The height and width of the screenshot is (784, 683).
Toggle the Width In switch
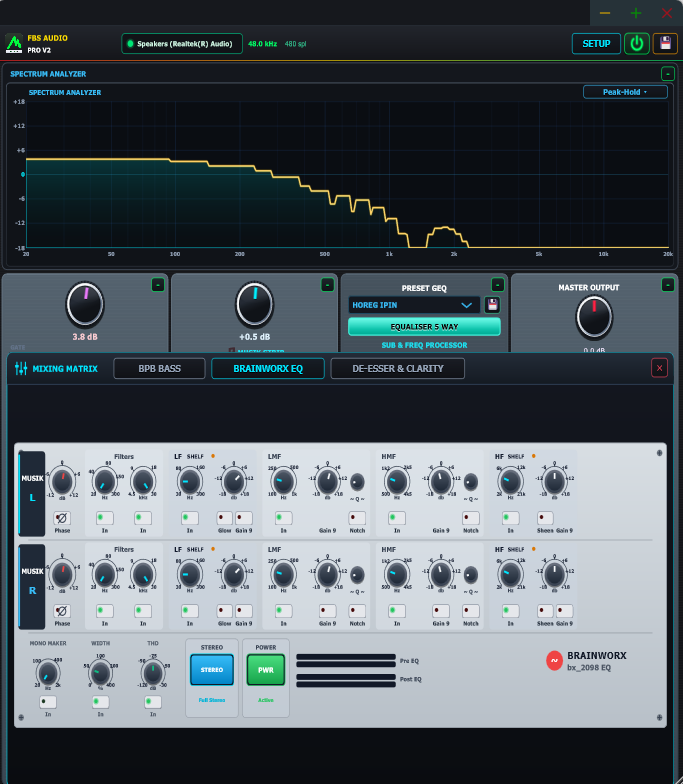coord(100,702)
